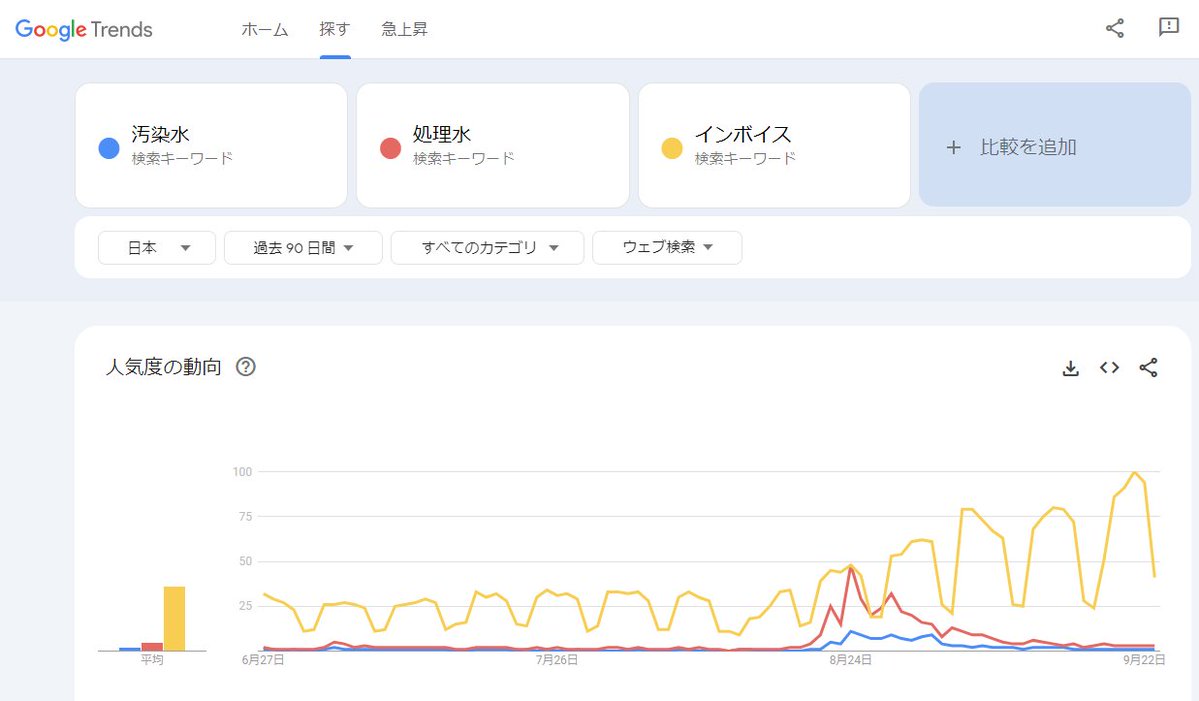Click the 比較を追加 button

(x=1054, y=145)
